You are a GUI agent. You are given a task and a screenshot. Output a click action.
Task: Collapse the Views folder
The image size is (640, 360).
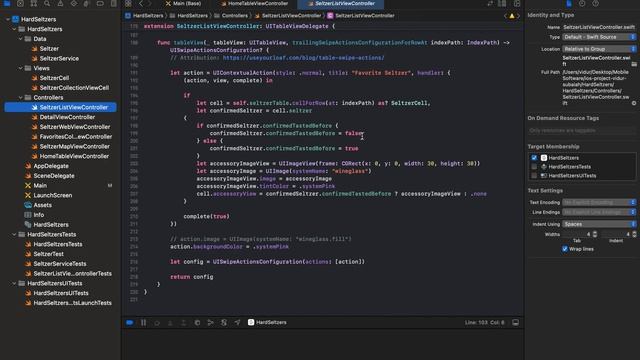click(21, 68)
